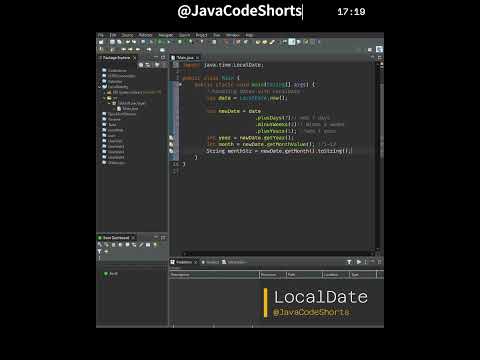This screenshot has width=480, height=360.
Task: Open the Run menu
Action: (x=217, y=35)
